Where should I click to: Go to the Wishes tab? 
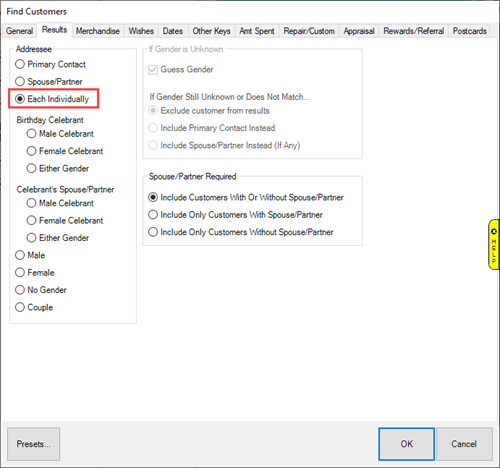click(141, 31)
